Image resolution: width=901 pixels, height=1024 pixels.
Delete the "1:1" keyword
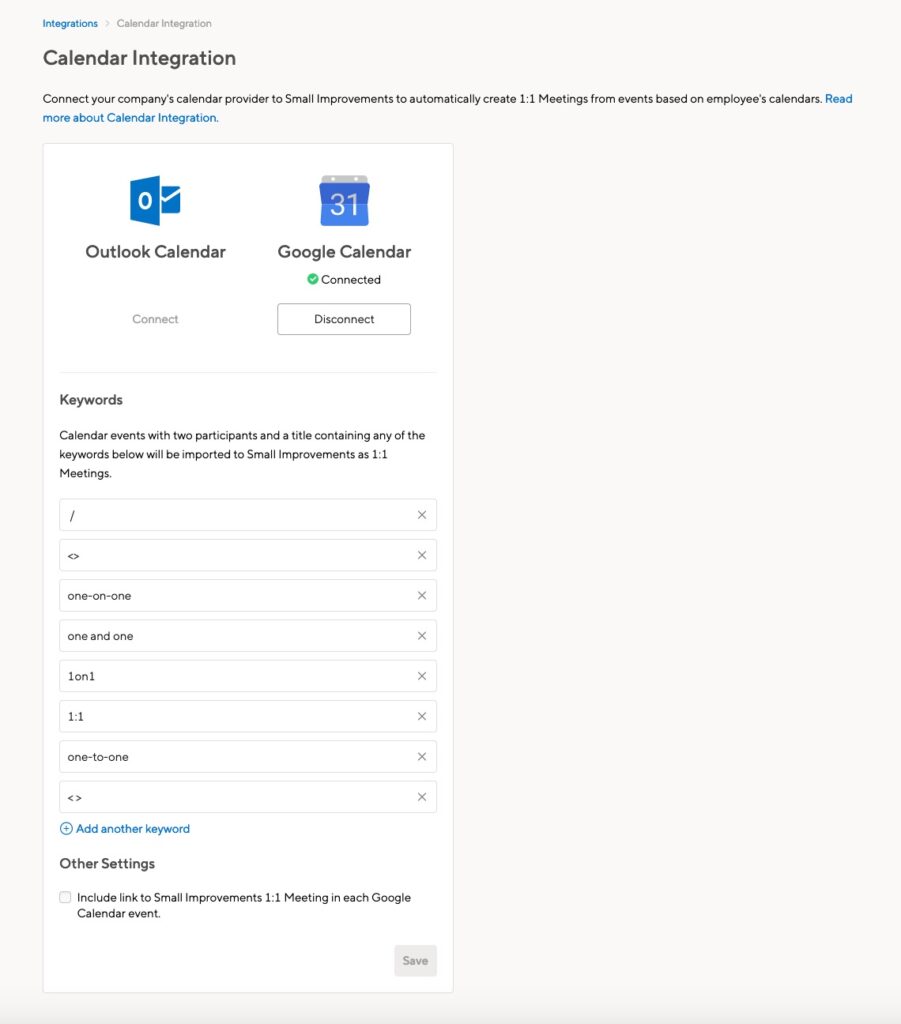[x=422, y=716]
